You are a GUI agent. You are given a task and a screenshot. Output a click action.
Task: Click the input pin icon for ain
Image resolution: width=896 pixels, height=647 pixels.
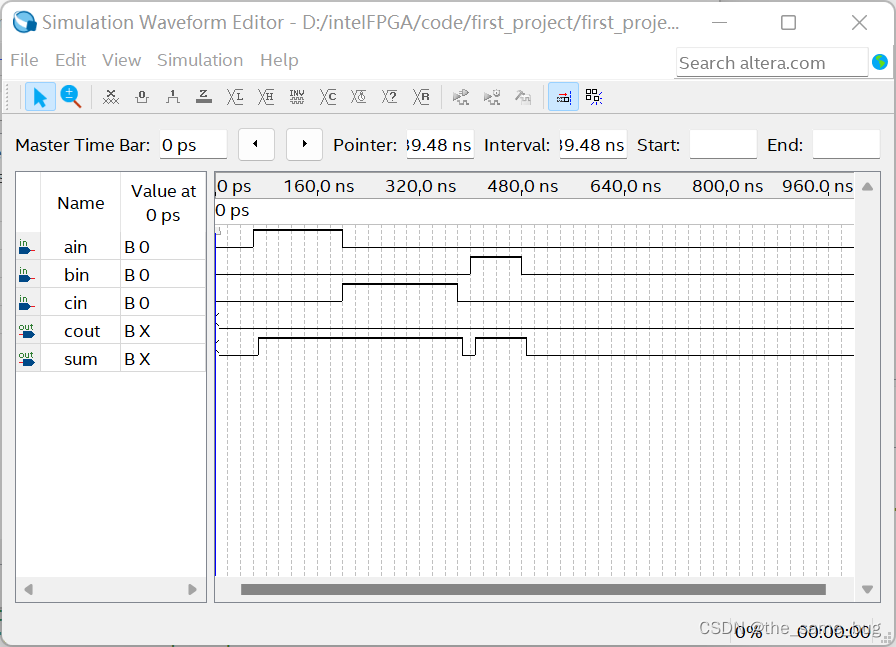(26, 247)
